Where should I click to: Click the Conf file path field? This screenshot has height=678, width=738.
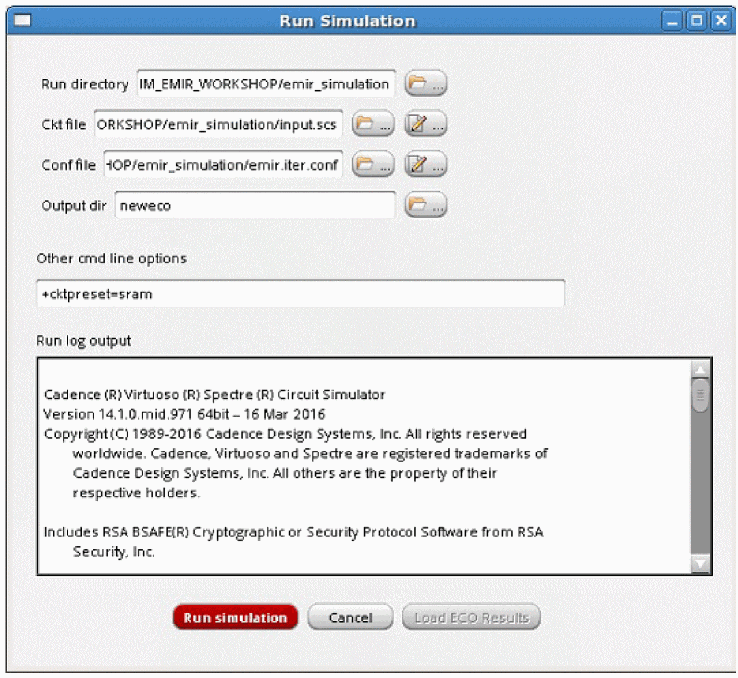coord(223,165)
